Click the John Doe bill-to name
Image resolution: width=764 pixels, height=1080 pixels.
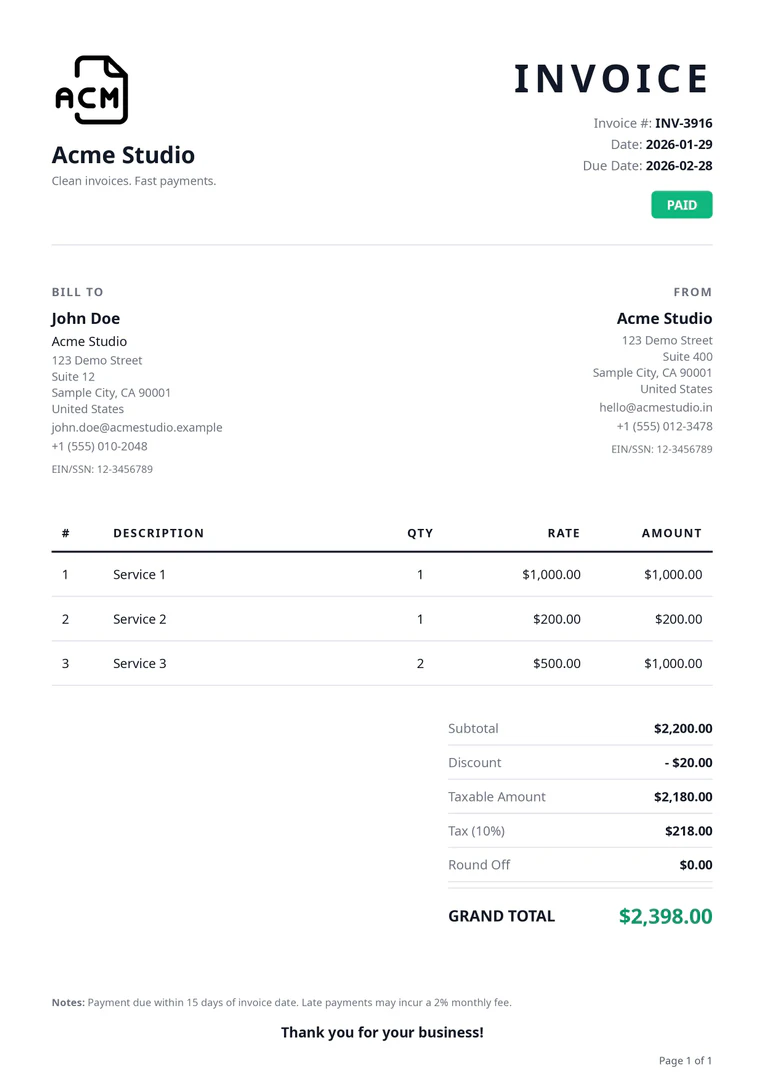click(x=85, y=318)
